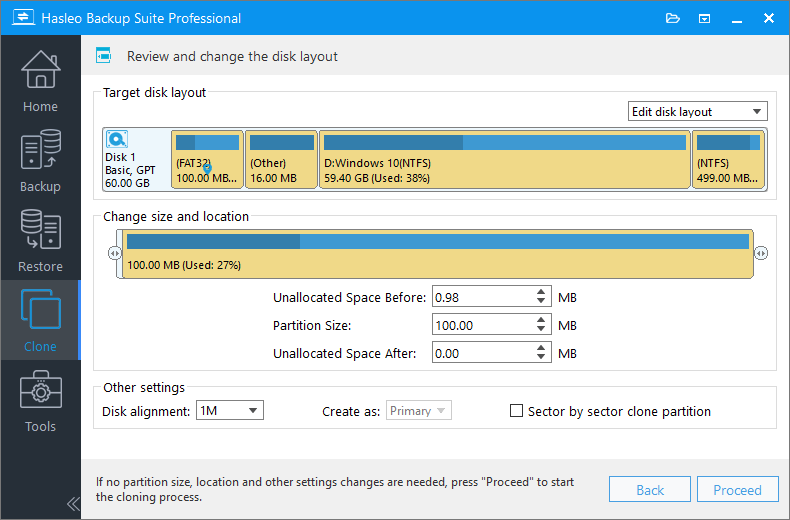Select the D:Windows 10(NTFS) partition
This screenshot has width=790, height=520.
(x=505, y=159)
